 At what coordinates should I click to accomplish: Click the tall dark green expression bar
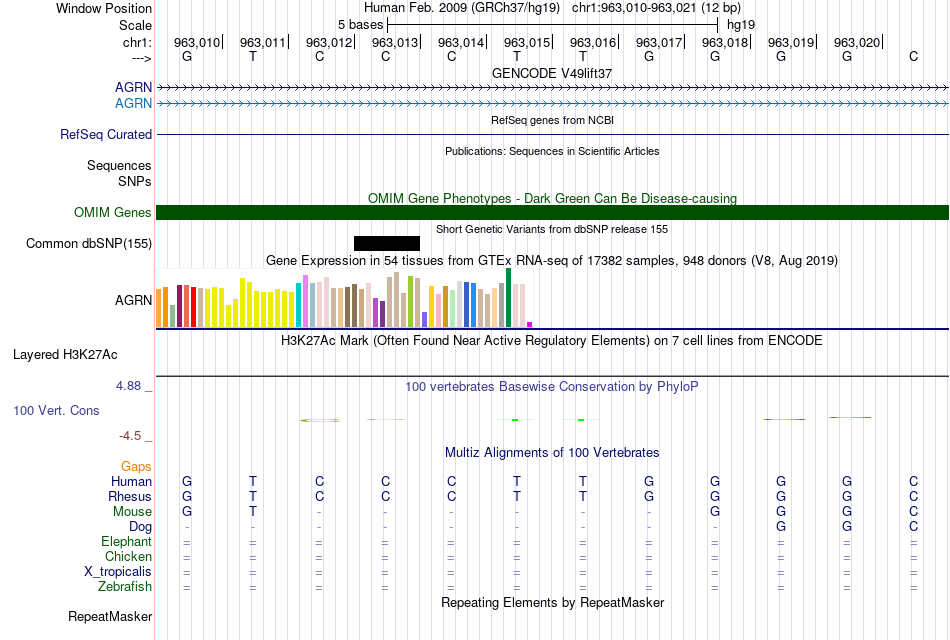click(508, 298)
